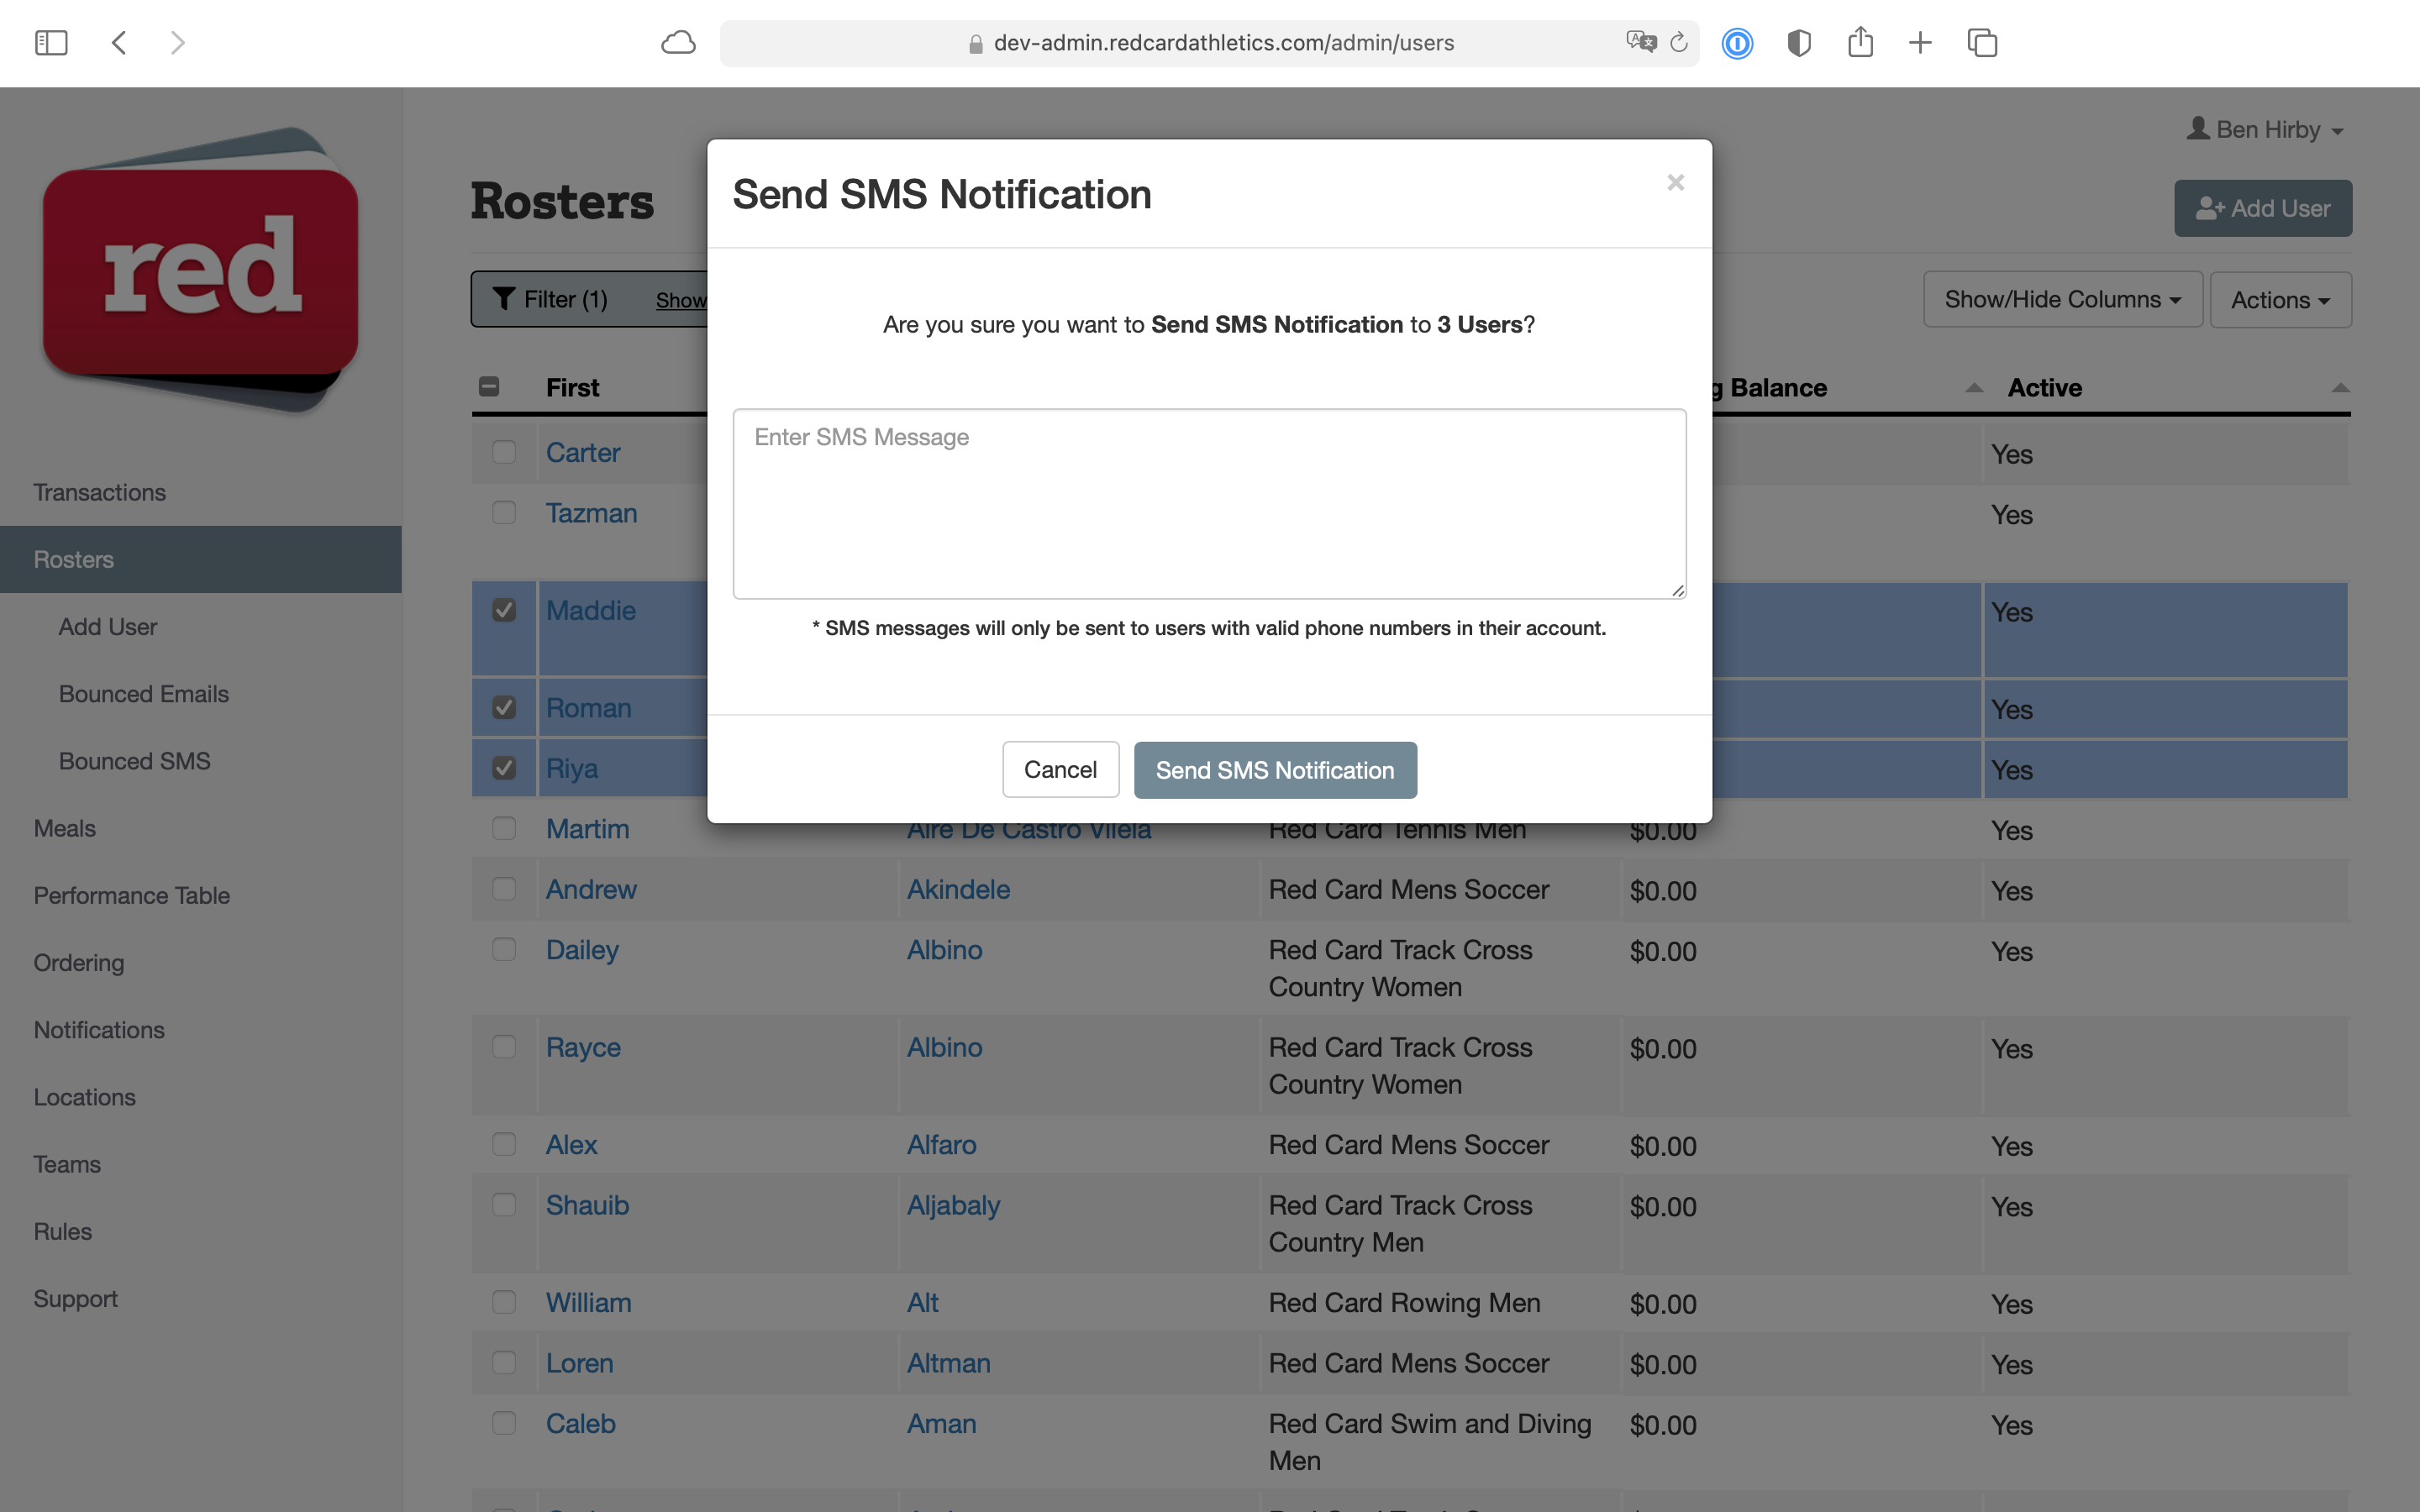The width and height of the screenshot is (2420, 1512).
Task: Open Add User sidebar submenu item
Action: click(108, 627)
